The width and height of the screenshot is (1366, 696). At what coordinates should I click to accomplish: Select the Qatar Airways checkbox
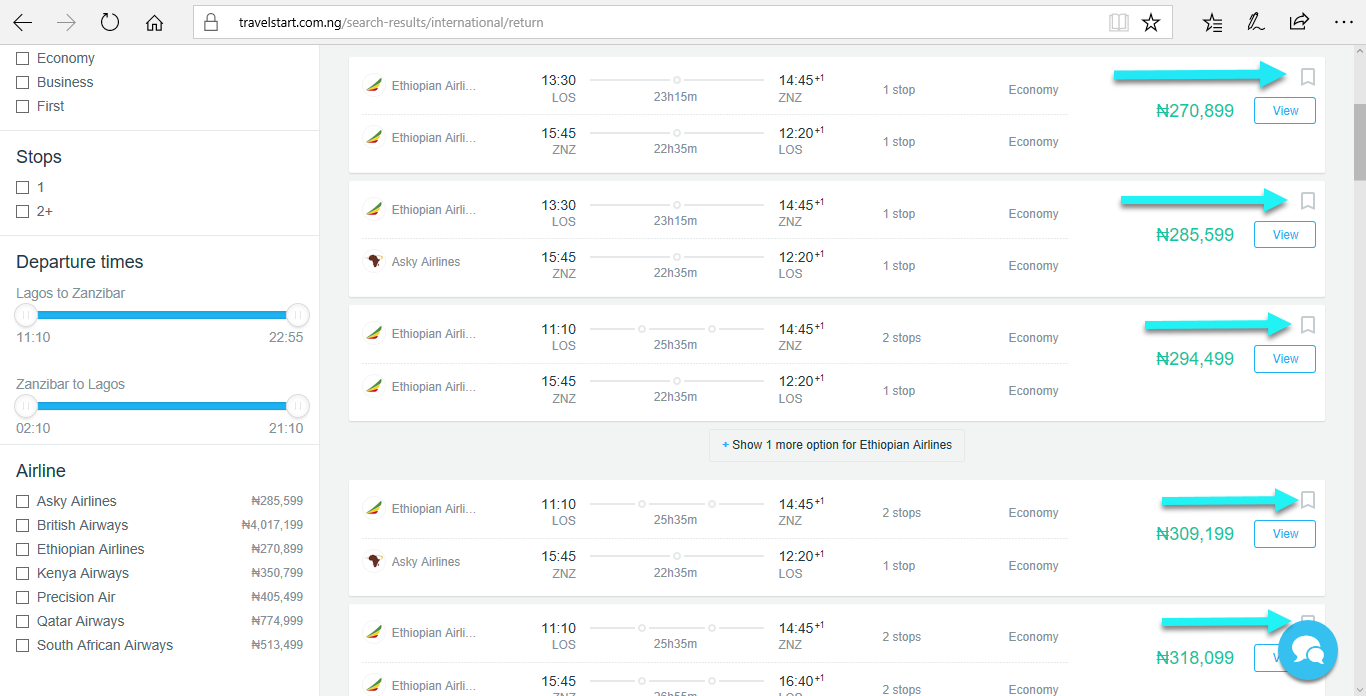point(23,621)
